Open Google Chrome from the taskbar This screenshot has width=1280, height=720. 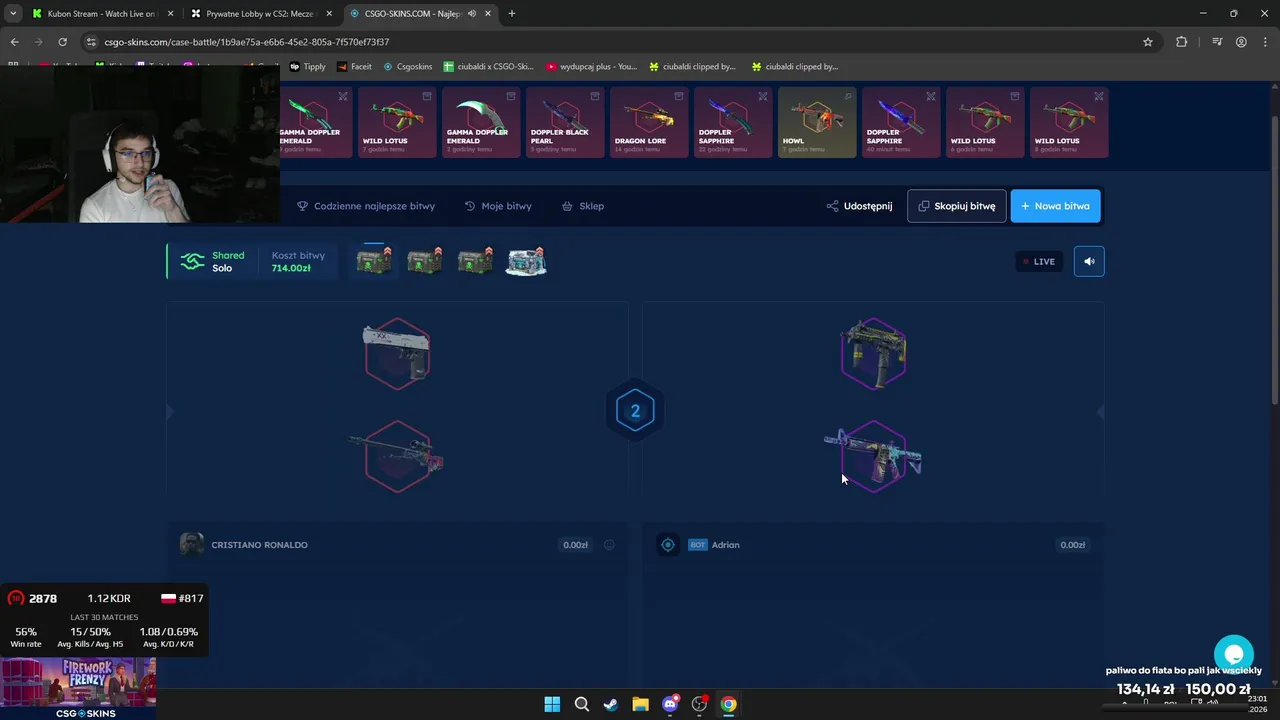[729, 704]
